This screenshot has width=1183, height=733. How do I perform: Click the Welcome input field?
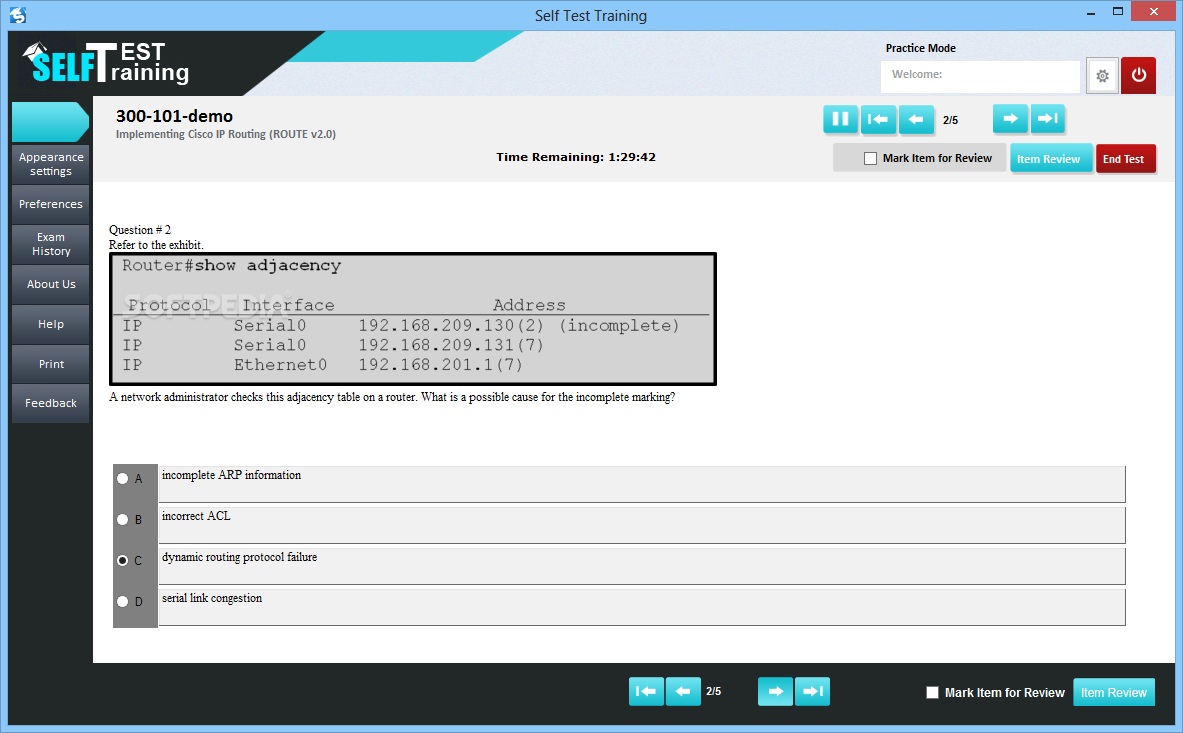pos(980,76)
